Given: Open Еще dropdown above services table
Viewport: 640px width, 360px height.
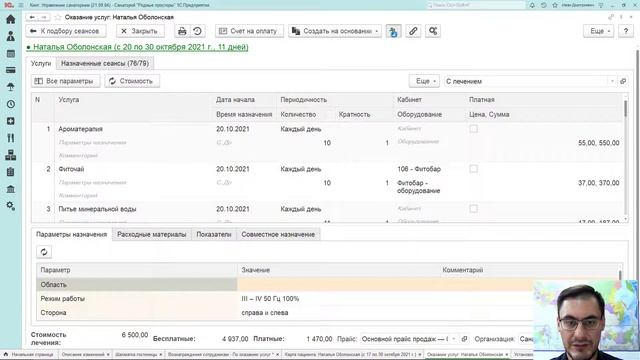Looking at the screenshot, I should [424, 81].
